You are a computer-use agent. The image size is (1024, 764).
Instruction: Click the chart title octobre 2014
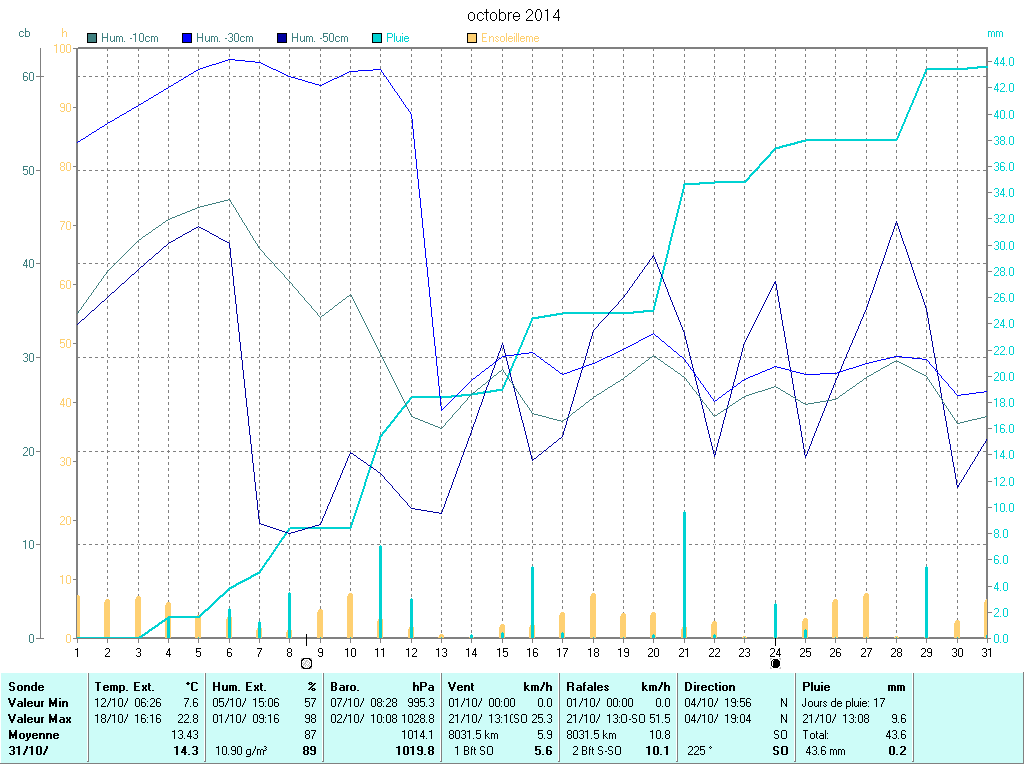[x=514, y=16]
